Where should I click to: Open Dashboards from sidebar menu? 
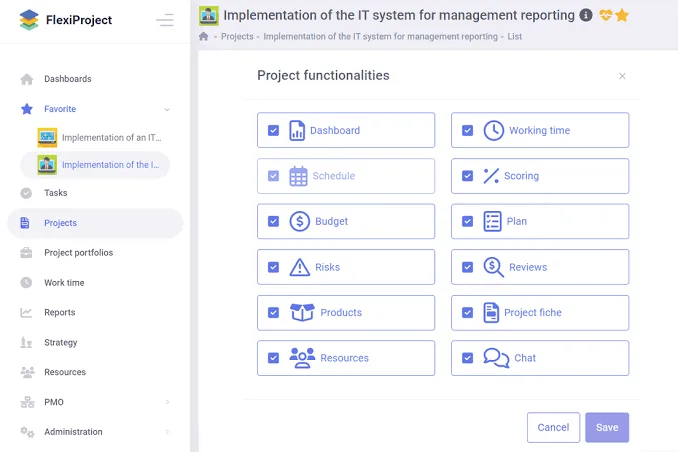68,79
